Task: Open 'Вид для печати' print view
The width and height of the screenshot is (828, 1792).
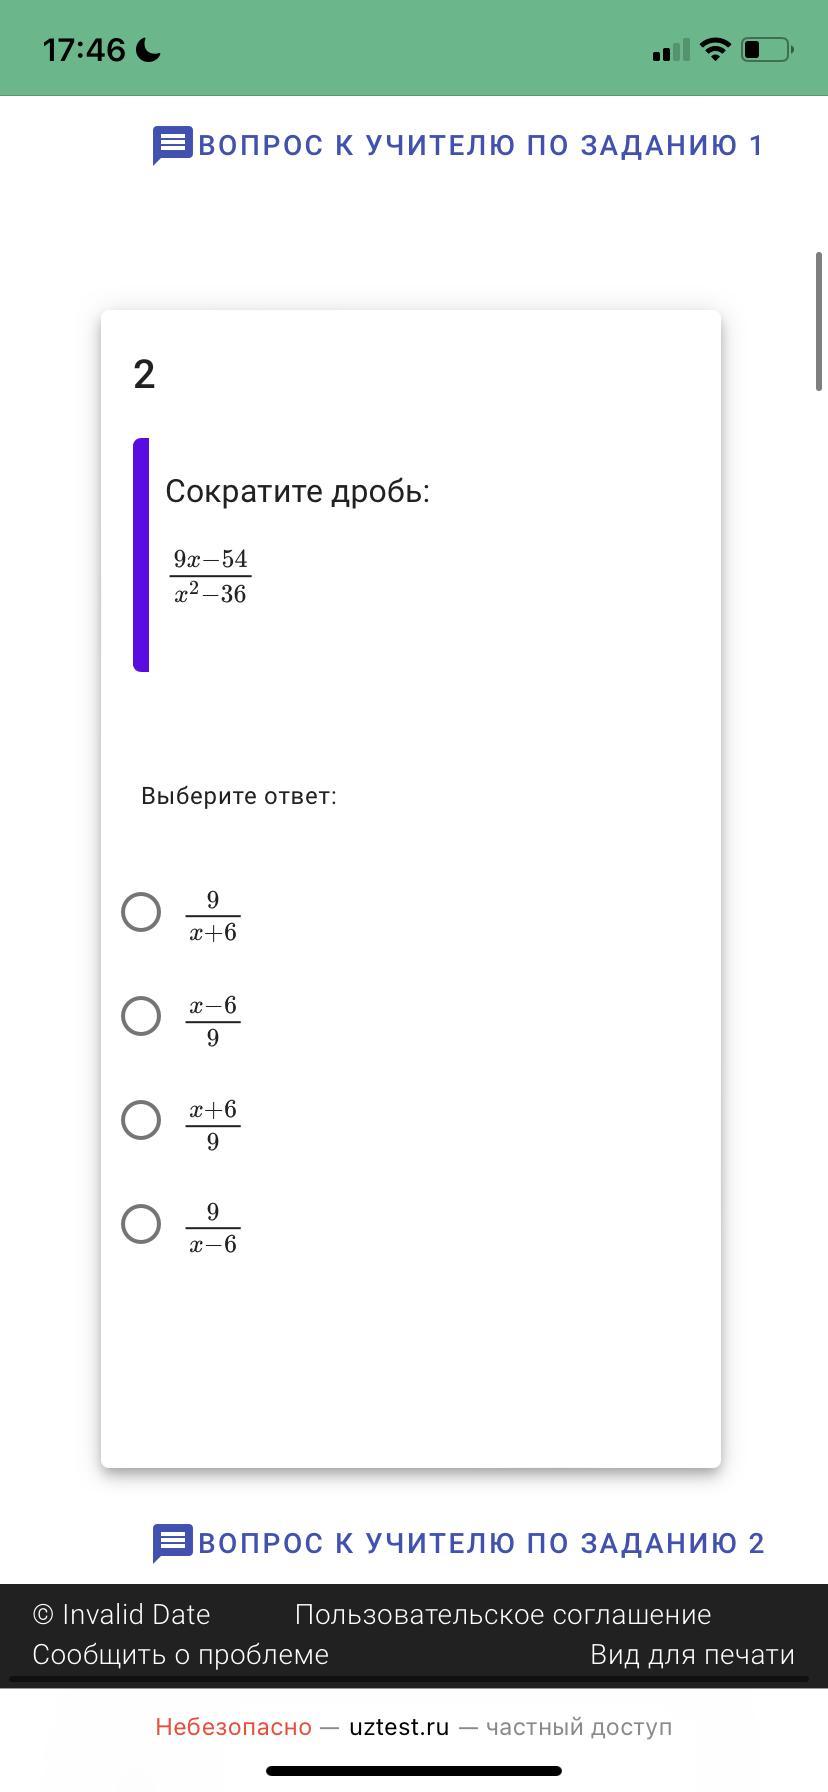Action: point(692,1655)
